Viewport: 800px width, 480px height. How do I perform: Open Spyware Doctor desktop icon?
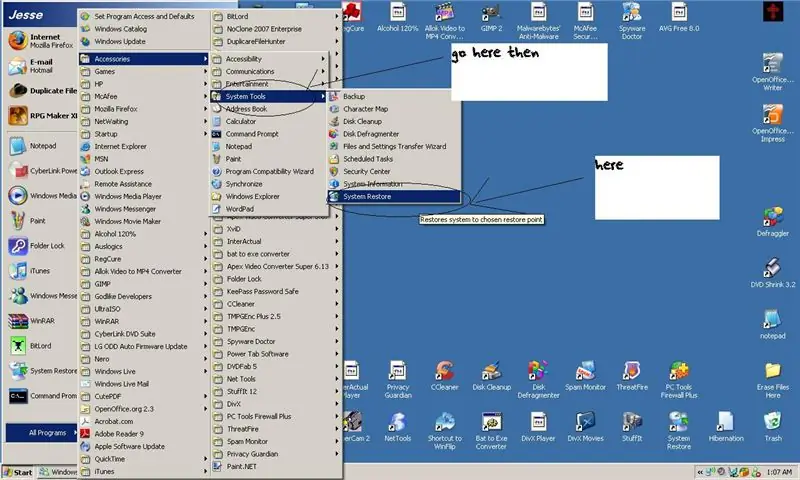pos(632,21)
